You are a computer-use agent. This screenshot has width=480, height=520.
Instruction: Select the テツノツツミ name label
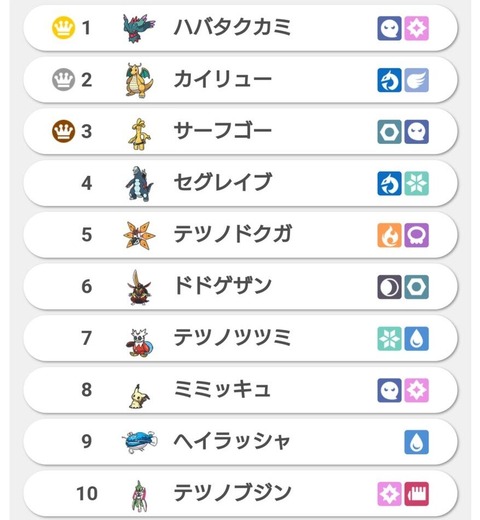232,337
